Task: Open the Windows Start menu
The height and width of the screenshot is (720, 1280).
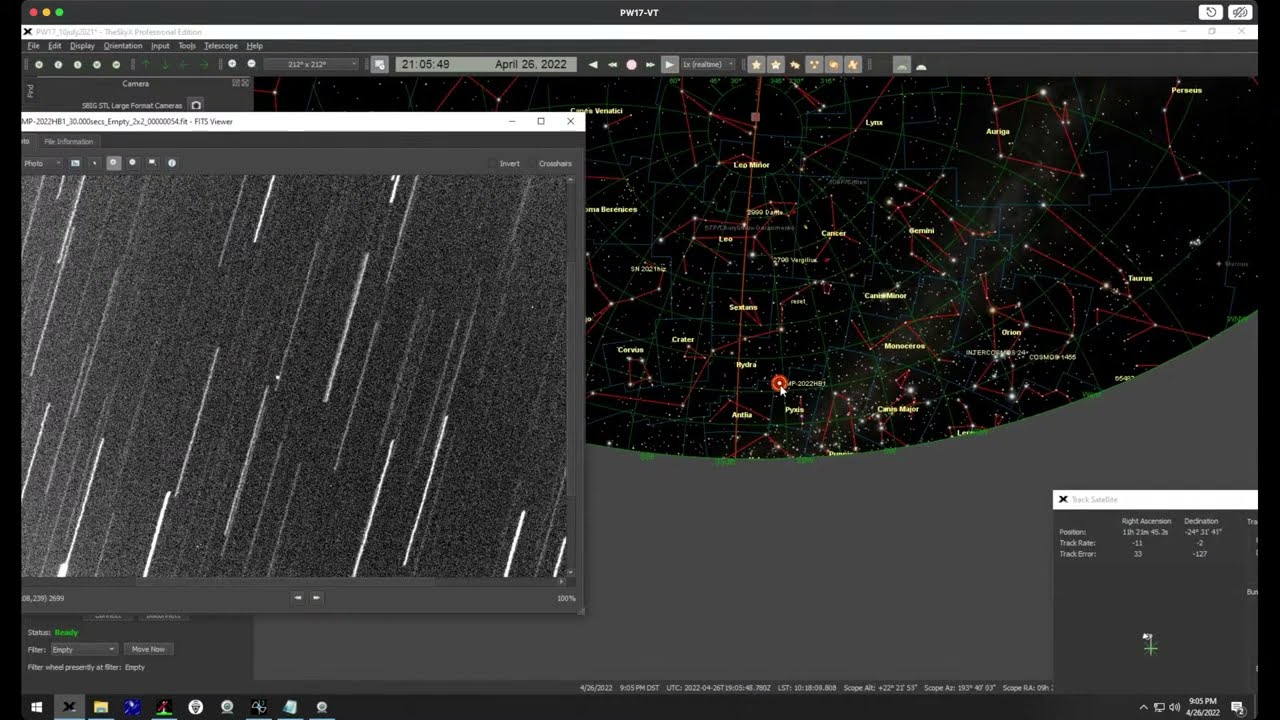Action: [37, 707]
